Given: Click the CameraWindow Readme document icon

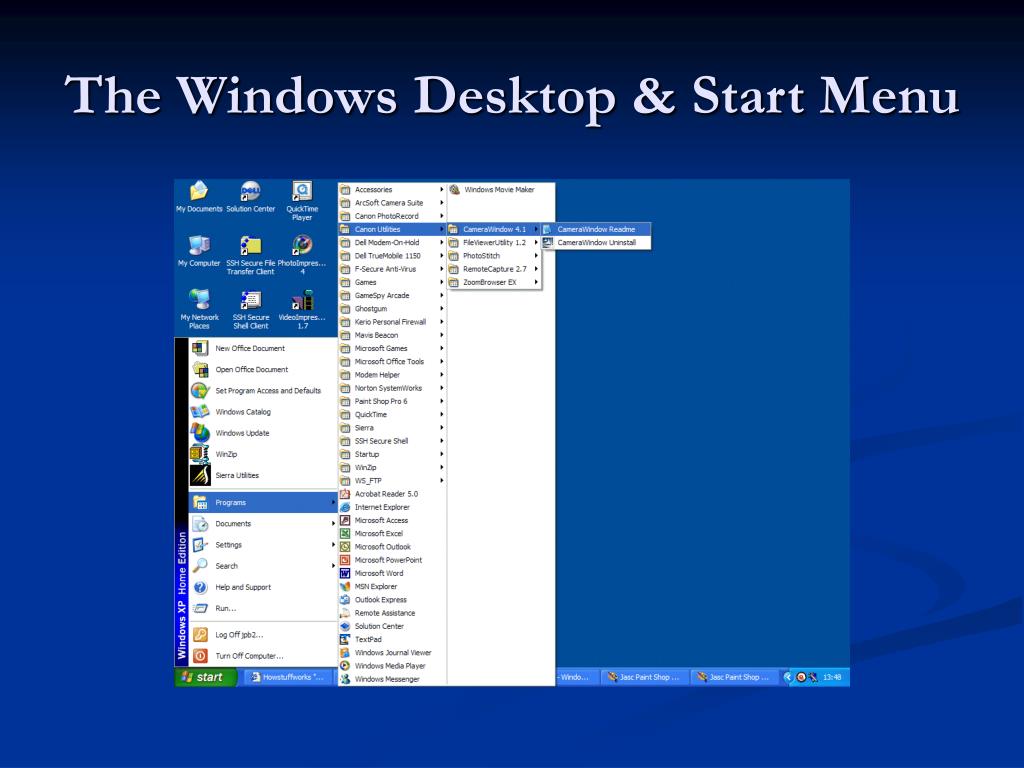Looking at the screenshot, I should click(x=548, y=229).
